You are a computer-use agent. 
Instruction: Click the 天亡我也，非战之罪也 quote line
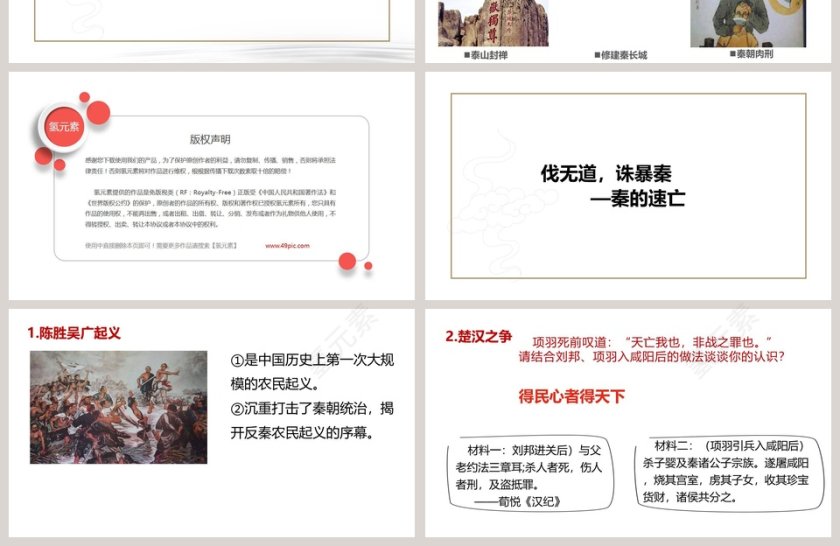coord(652,342)
